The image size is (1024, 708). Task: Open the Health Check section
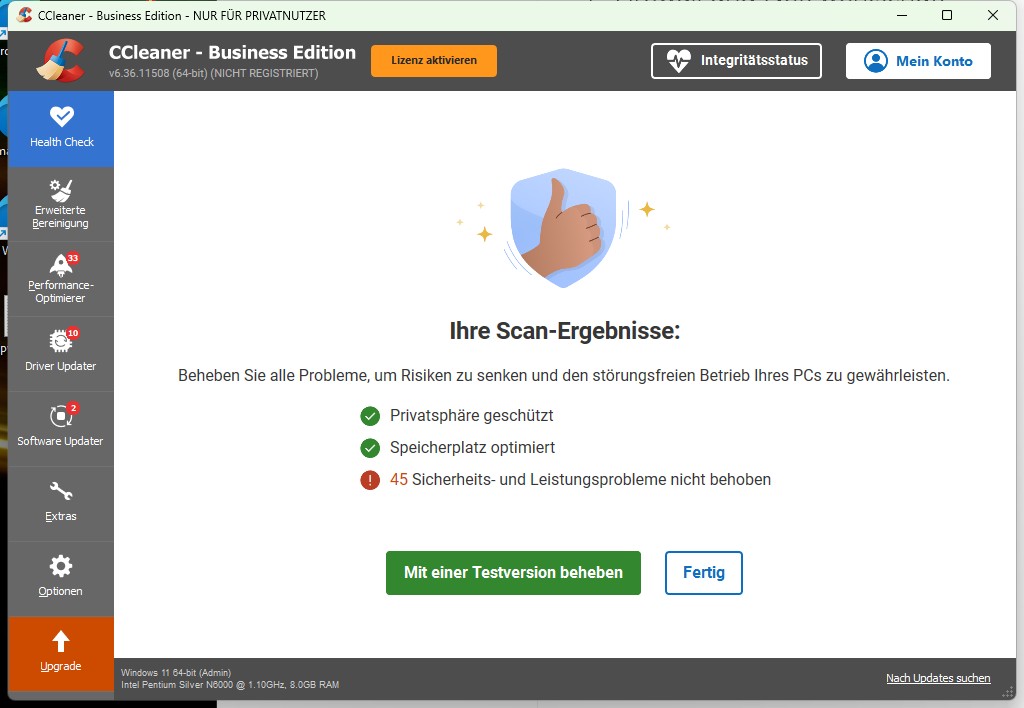pos(61,129)
